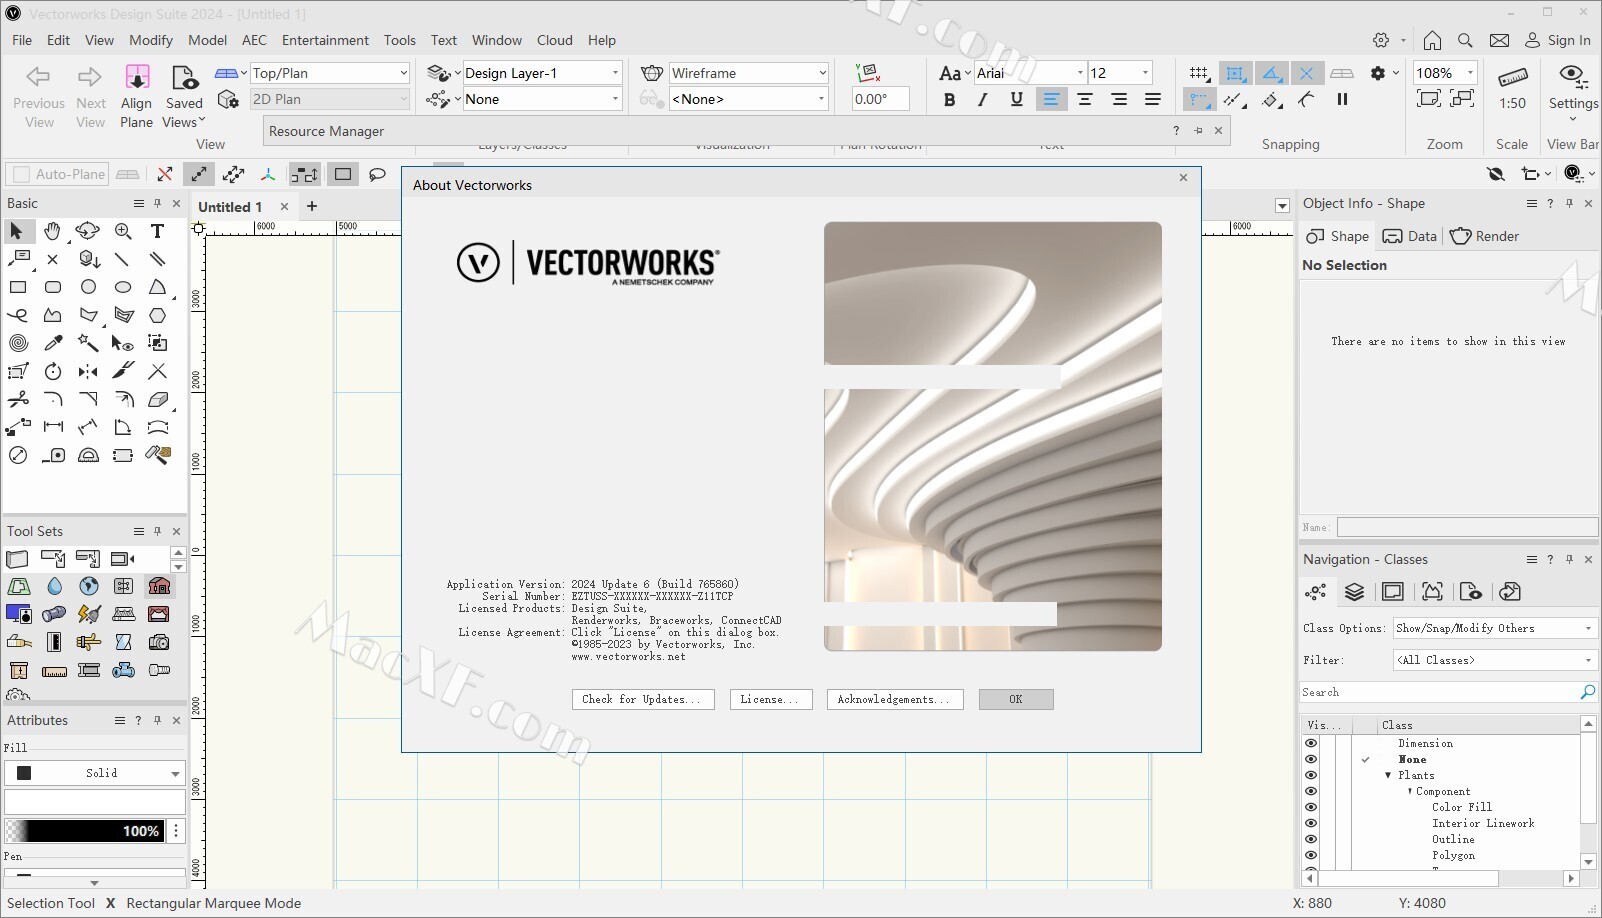Select the Pan hand tool

point(52,231)
